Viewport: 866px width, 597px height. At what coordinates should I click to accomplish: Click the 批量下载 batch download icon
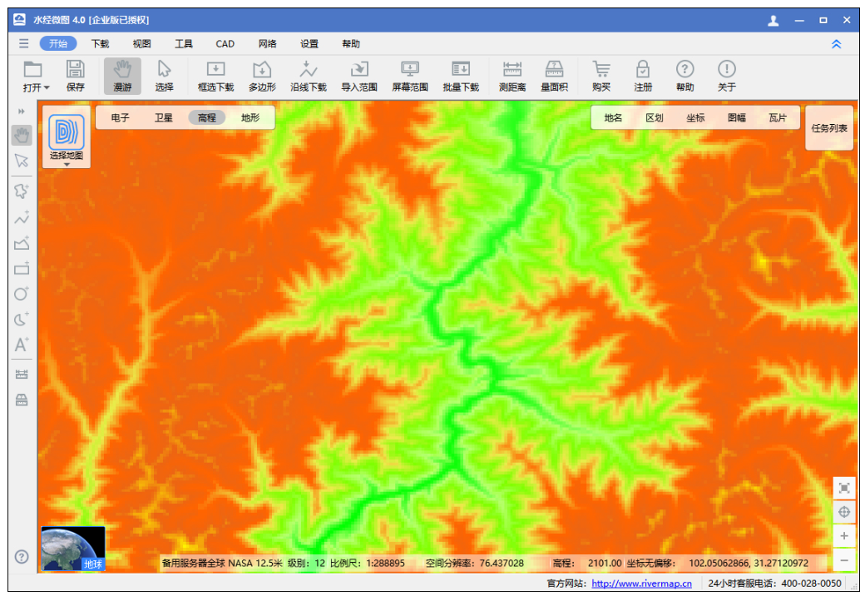pyautogui.click(x=460, y=70)
